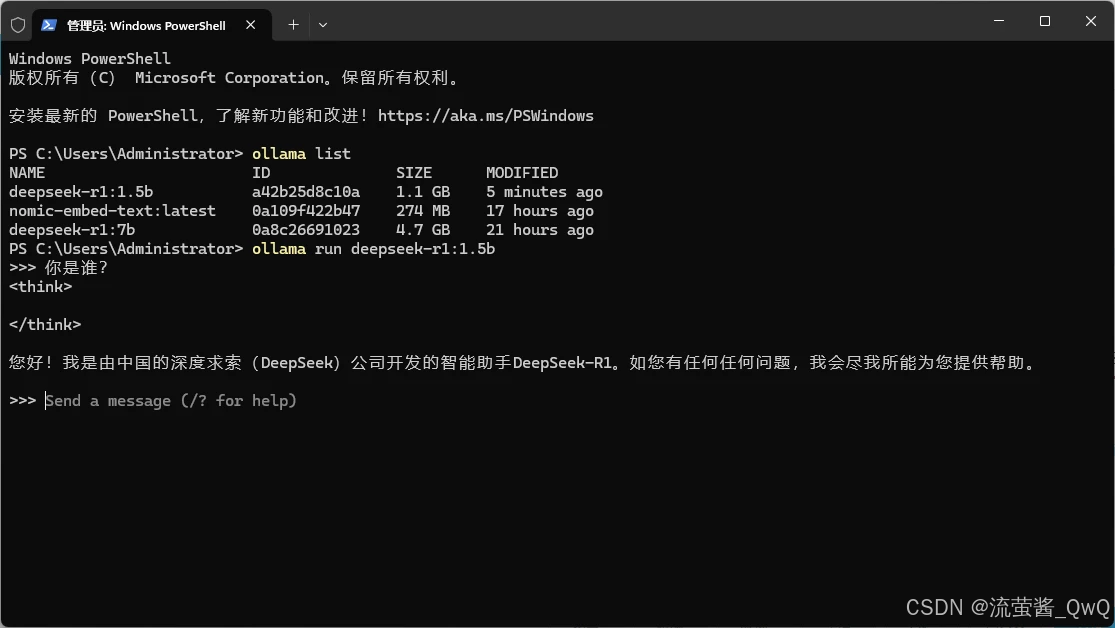Click the 'ollama list' command text
The width and height of the screenshot is (1115, 628).
pos(302,154)
